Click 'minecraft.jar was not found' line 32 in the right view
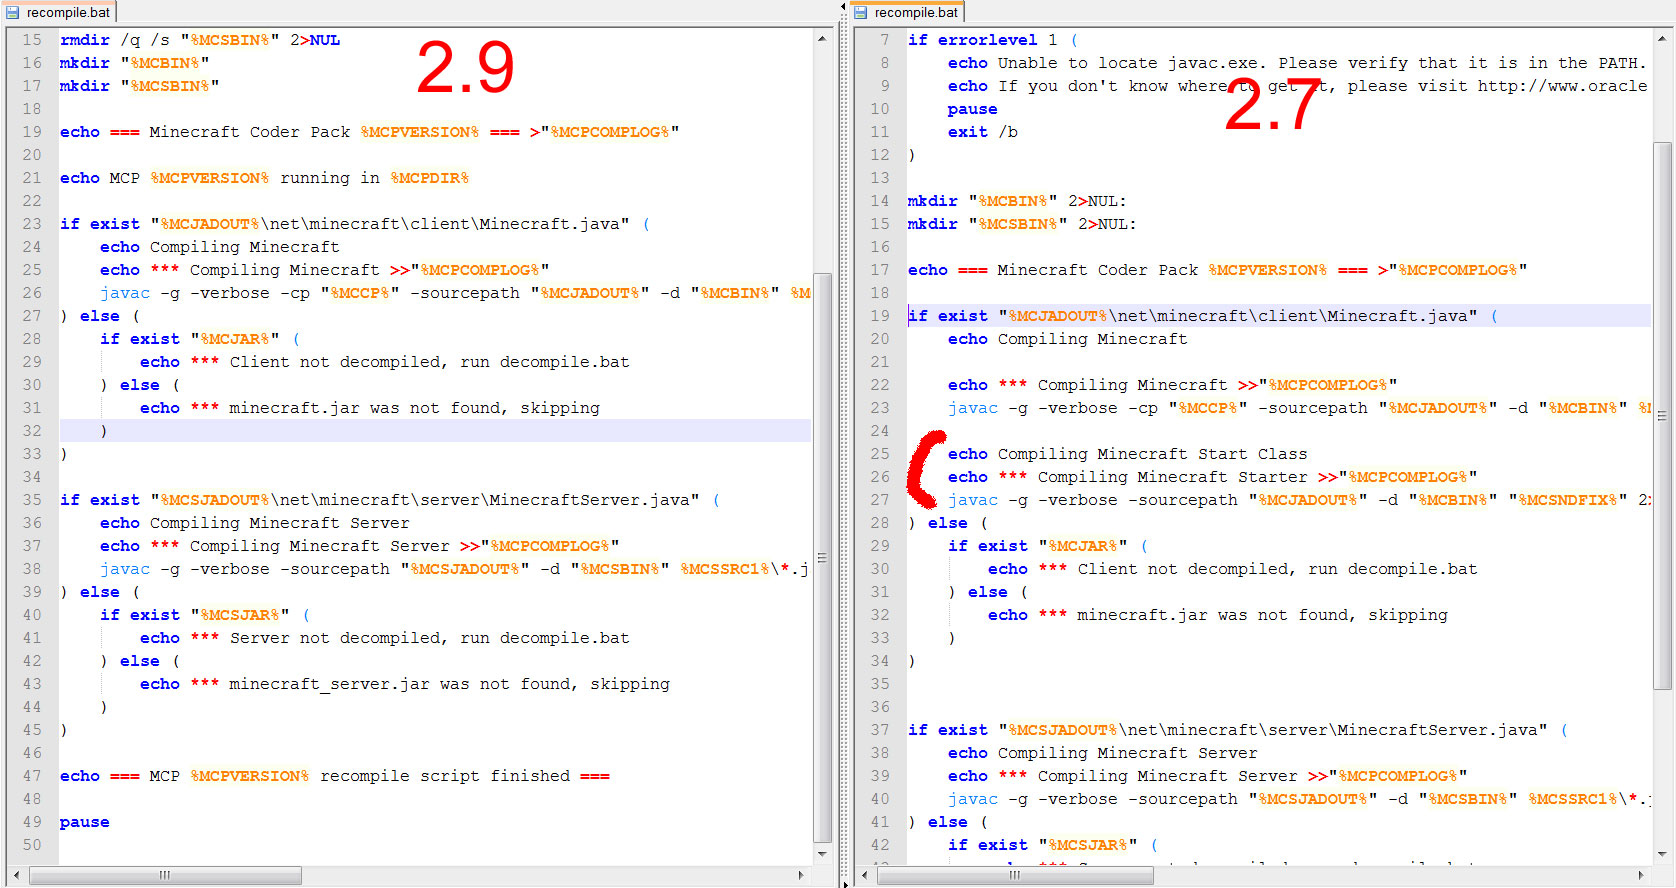Screen dimensions: 1676x888 coord(1218,615)
